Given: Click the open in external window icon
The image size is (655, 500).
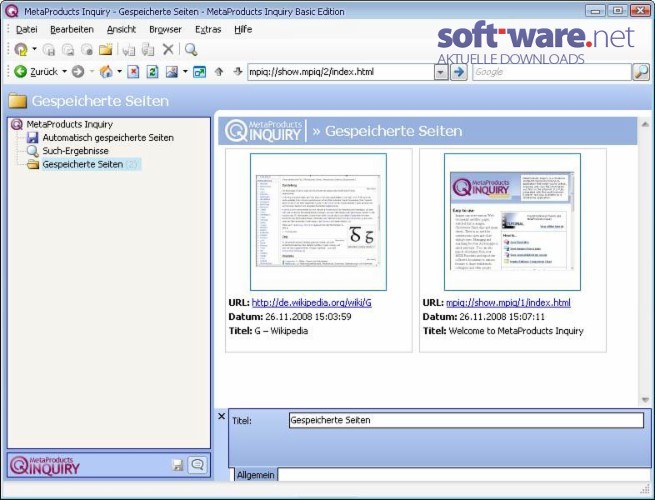Looking at the screenshot, I should click(x=199, y=72).
